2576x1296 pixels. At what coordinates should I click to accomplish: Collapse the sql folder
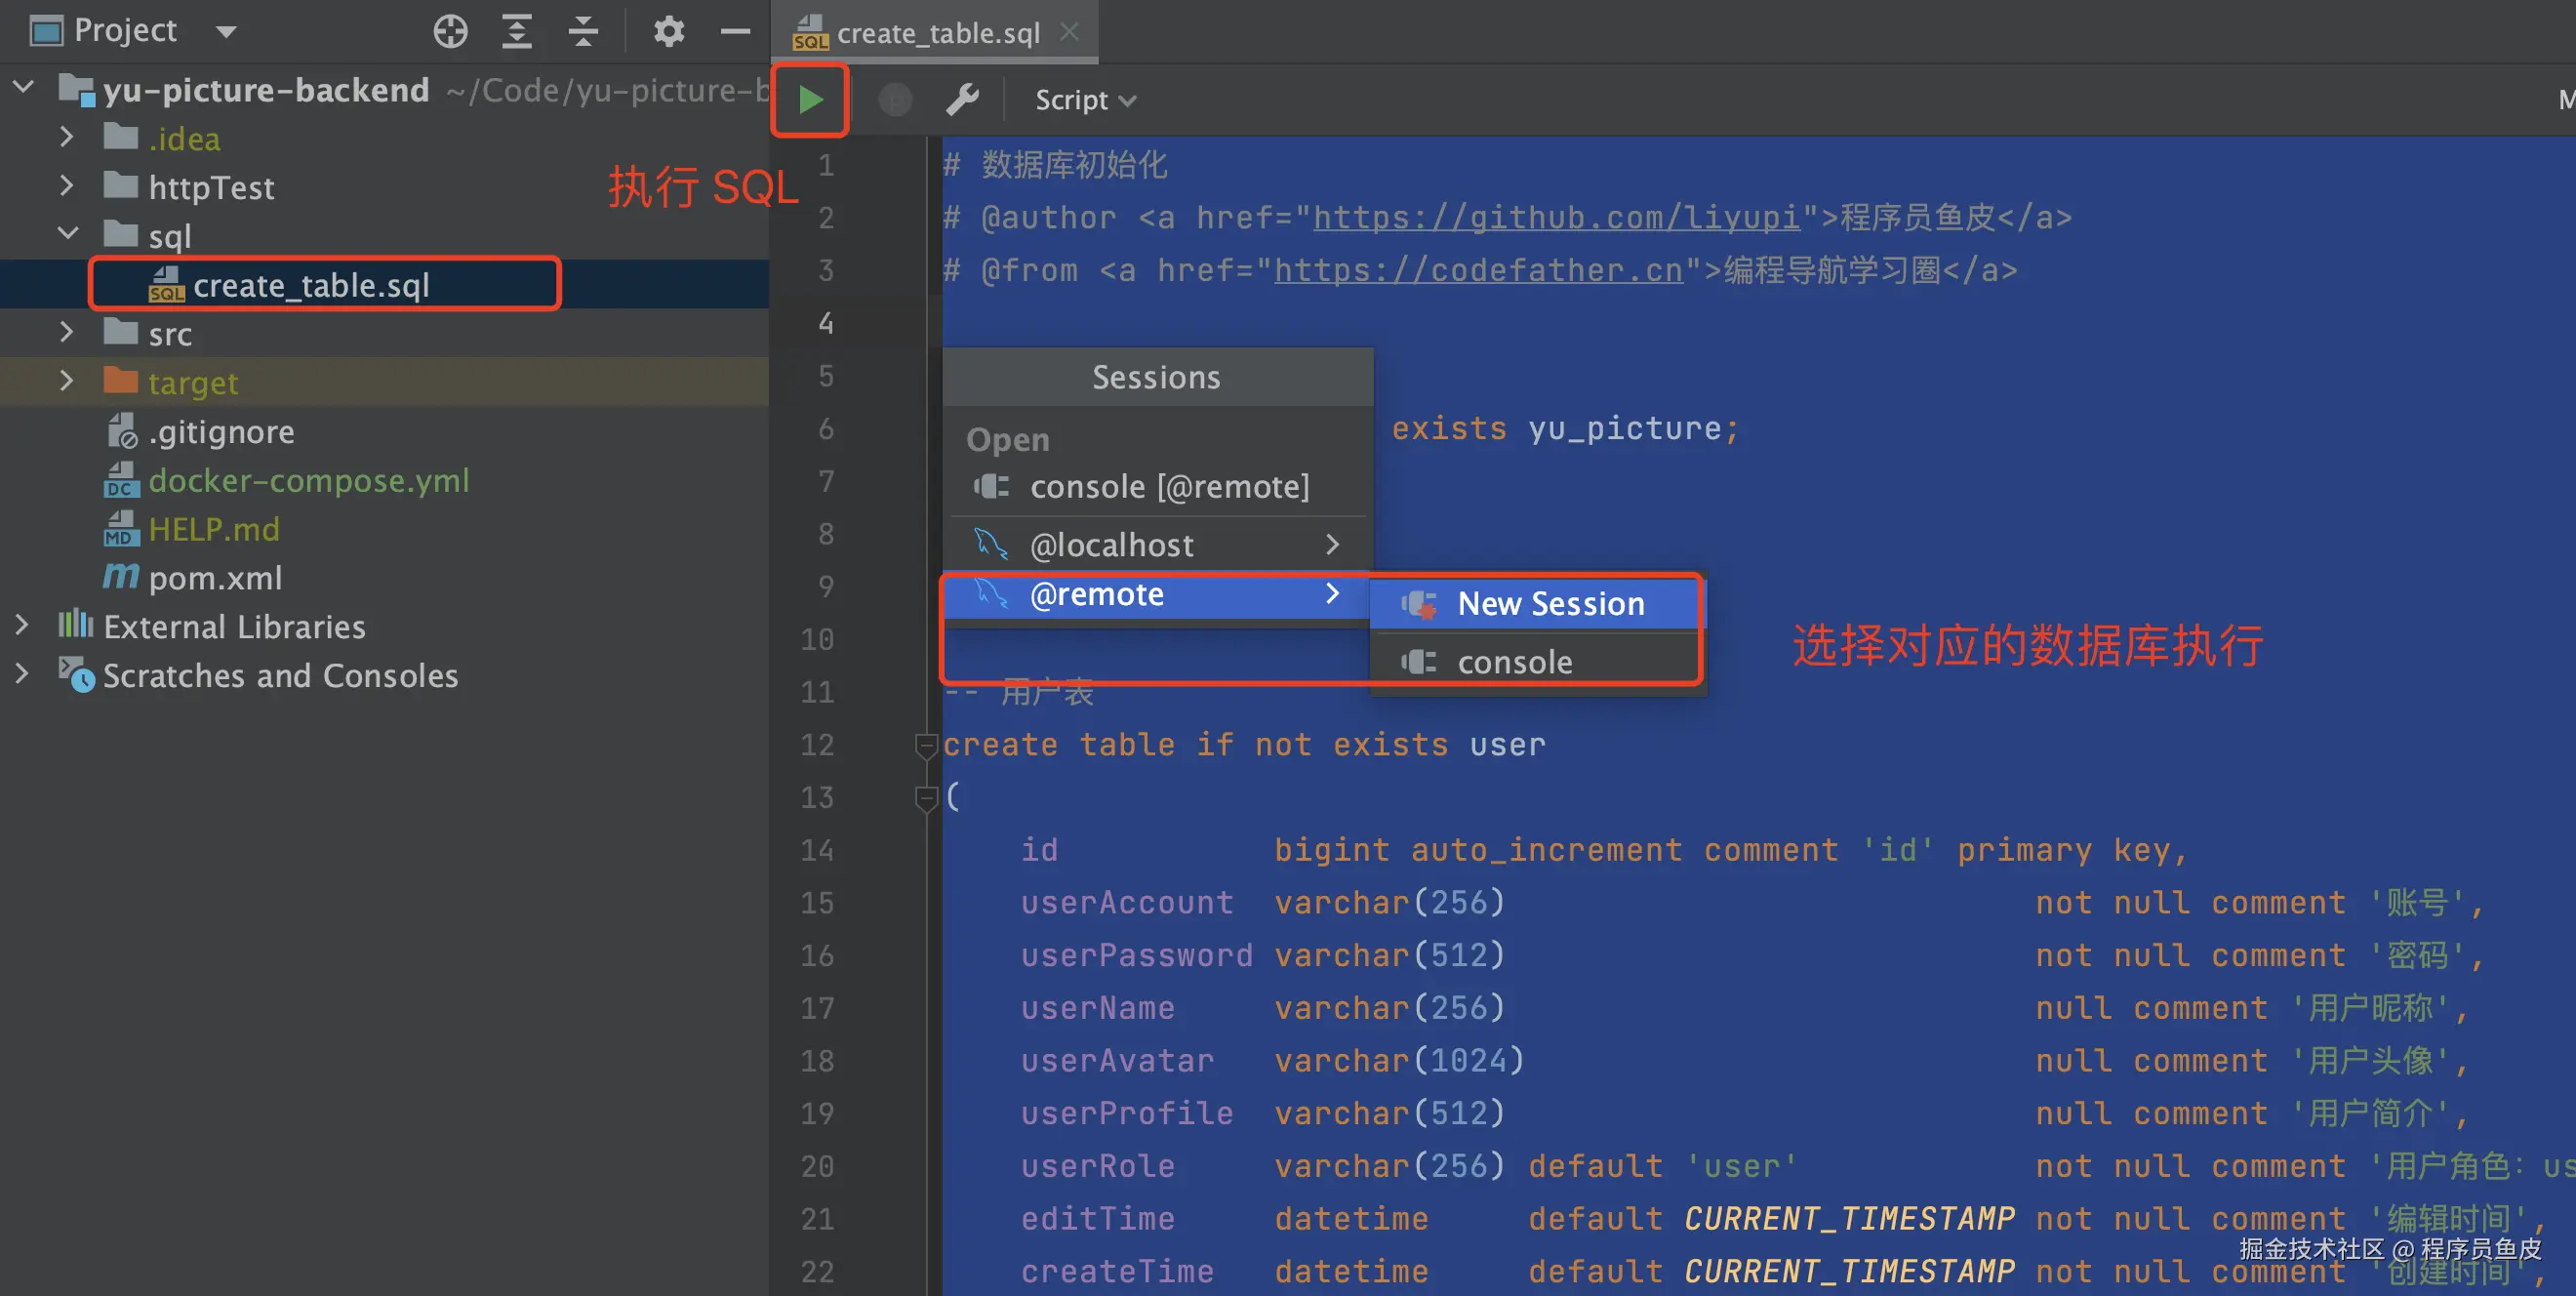tap(66, 235)
